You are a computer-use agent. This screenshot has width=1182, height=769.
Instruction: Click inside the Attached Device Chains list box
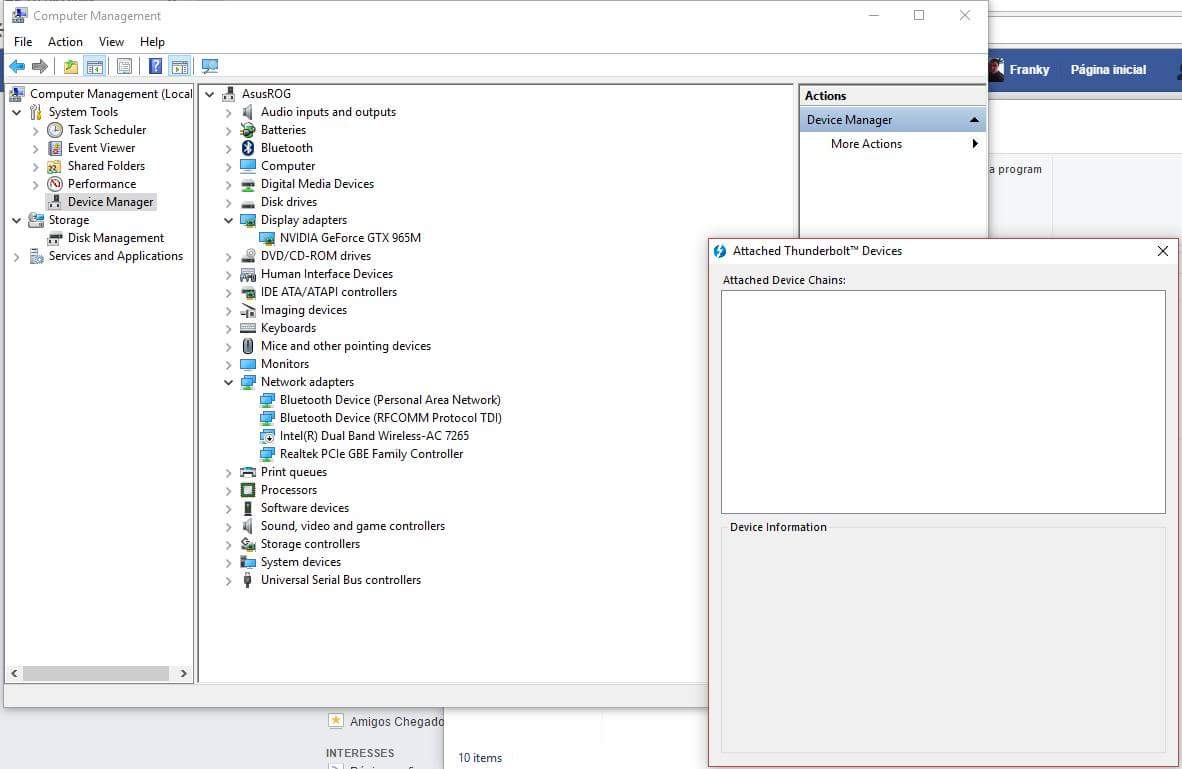click(943, 402)
